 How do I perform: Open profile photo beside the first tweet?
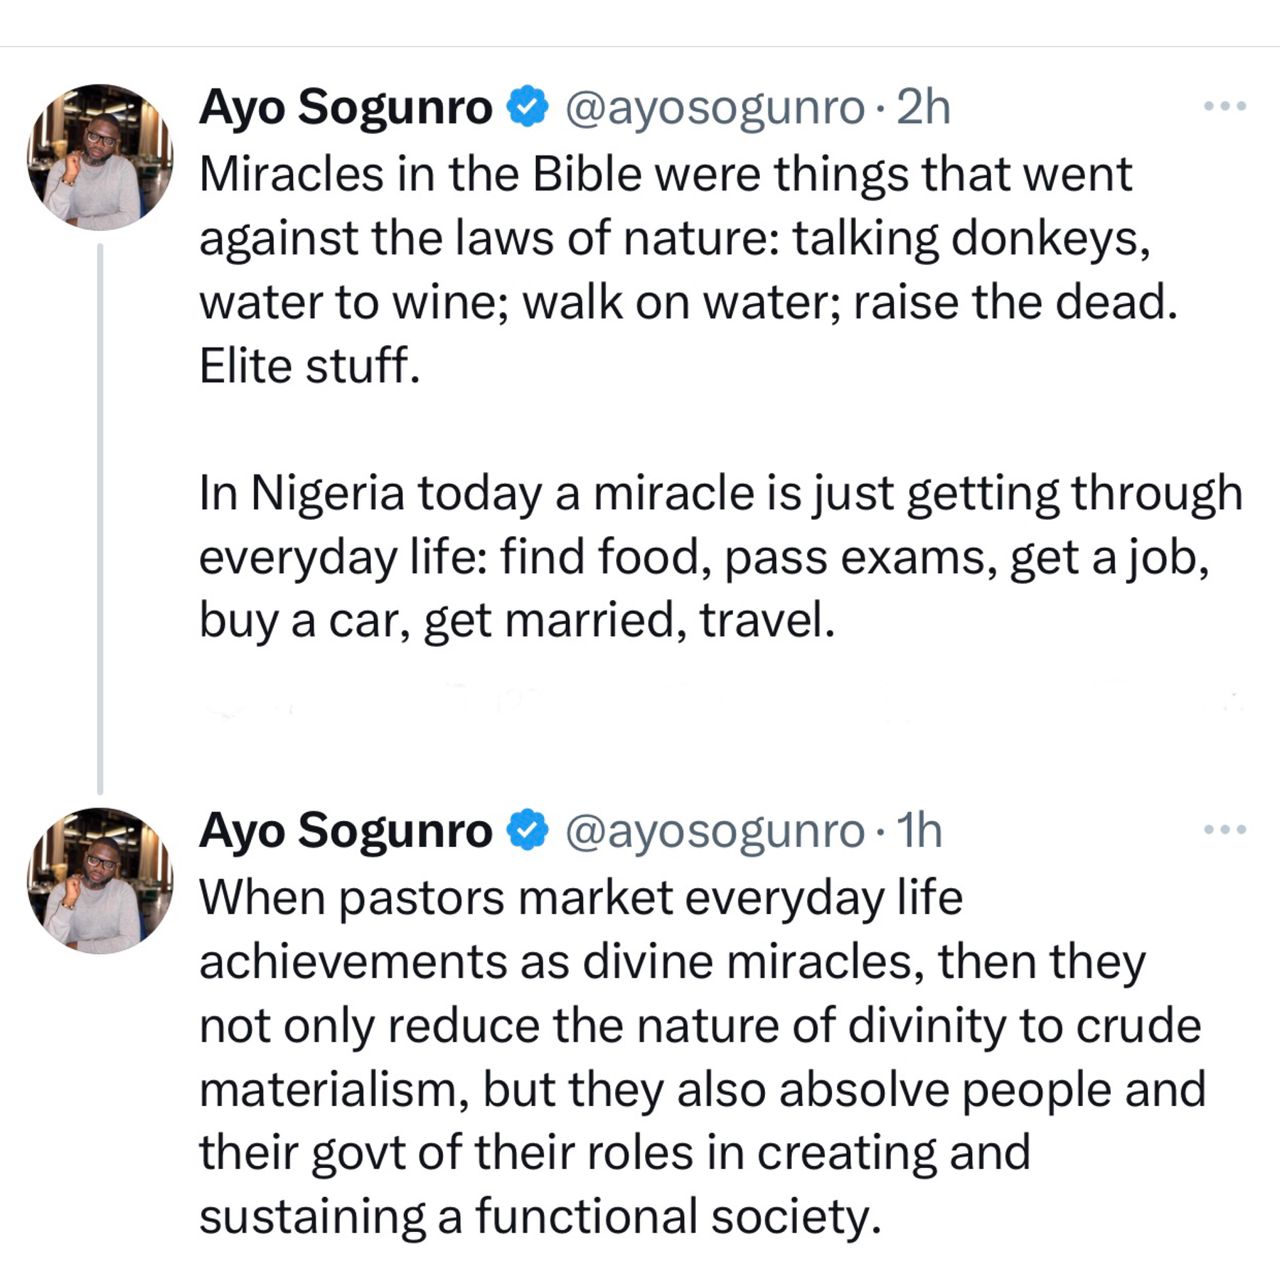click(x=99, y=158)
